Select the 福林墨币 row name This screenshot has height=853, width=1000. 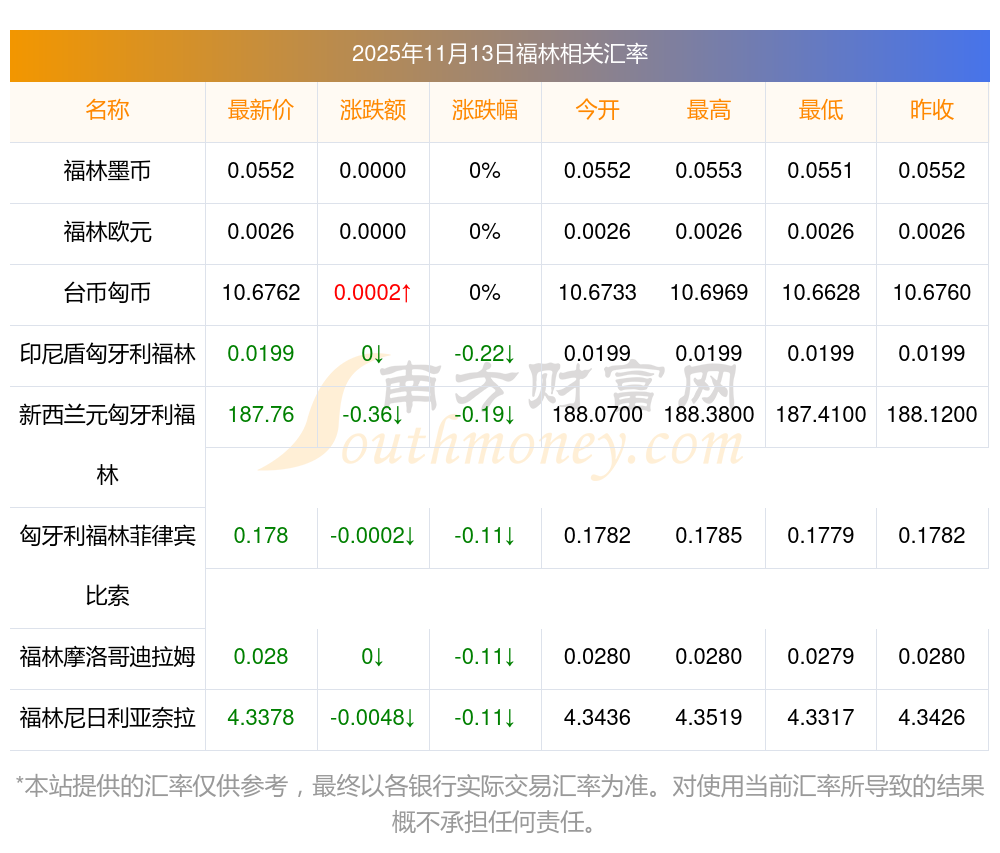[x=107, y=171]
